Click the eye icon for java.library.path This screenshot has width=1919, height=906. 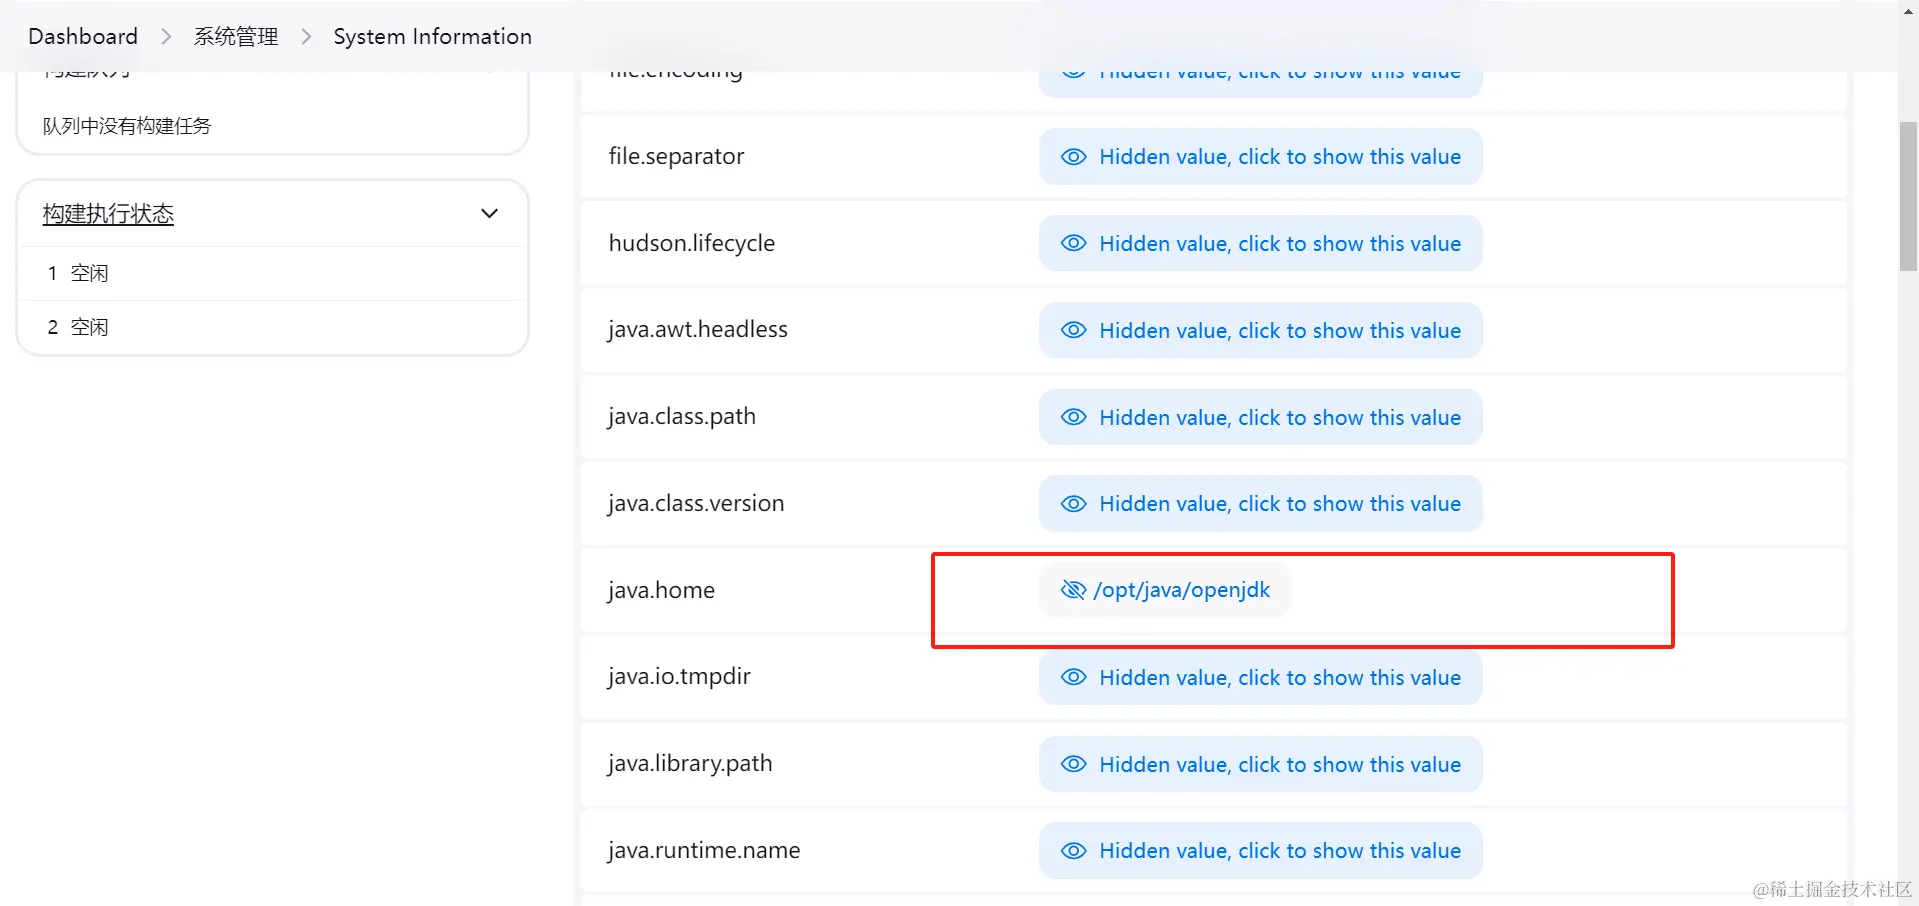1073,764
